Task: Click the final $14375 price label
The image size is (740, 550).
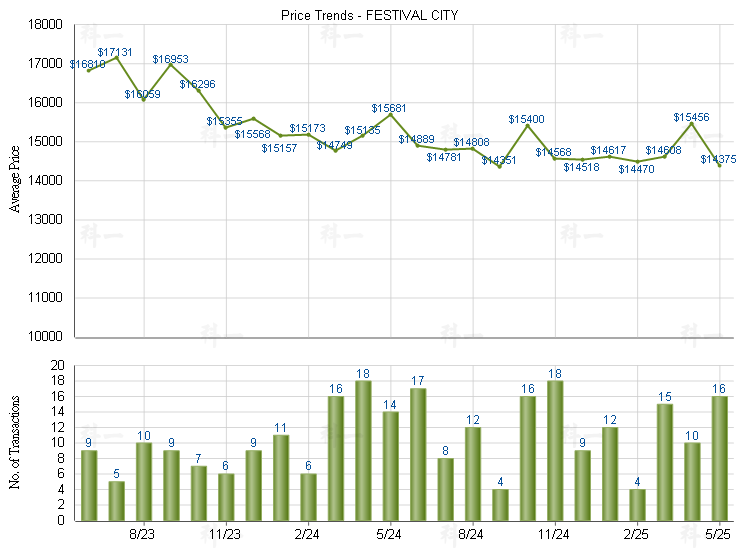Action: pos(718,159)
